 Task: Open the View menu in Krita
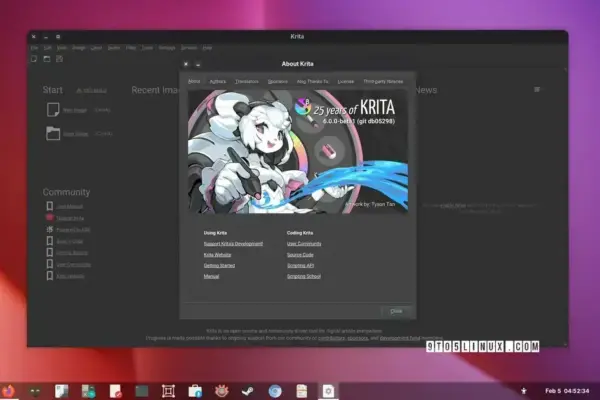[62, 48]
